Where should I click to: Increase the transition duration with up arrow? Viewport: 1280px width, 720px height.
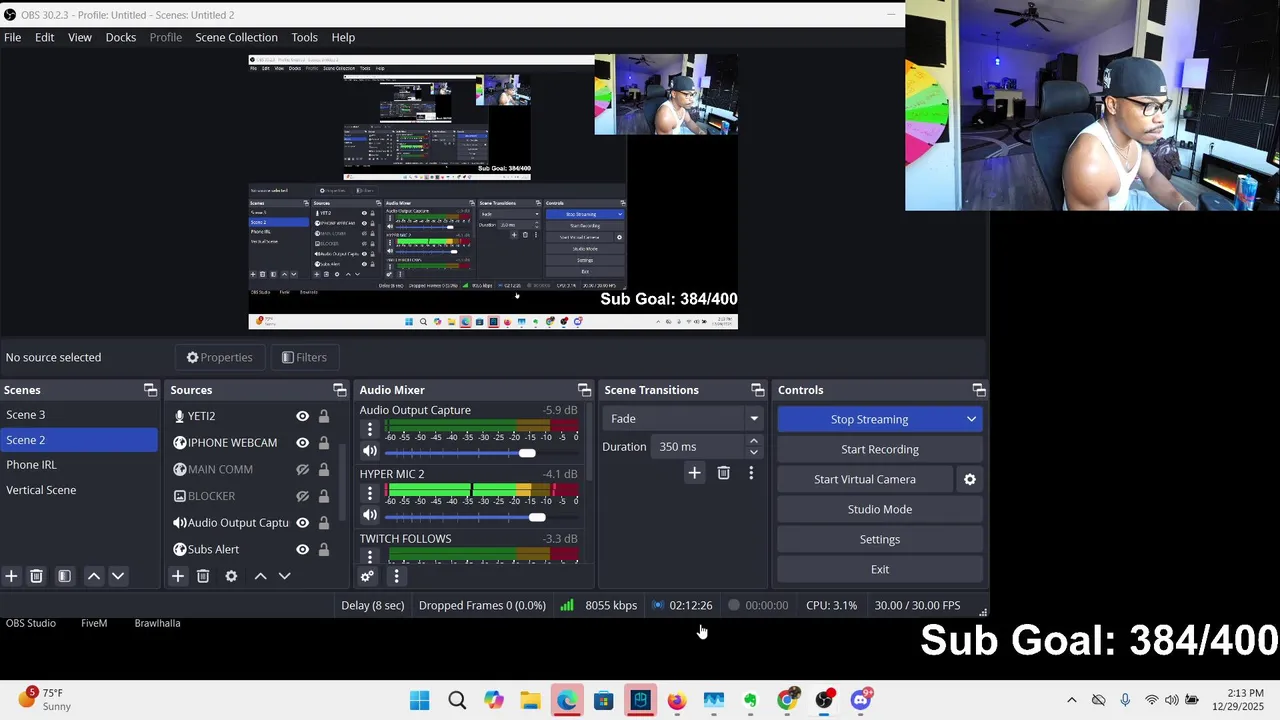pos(754,441)
